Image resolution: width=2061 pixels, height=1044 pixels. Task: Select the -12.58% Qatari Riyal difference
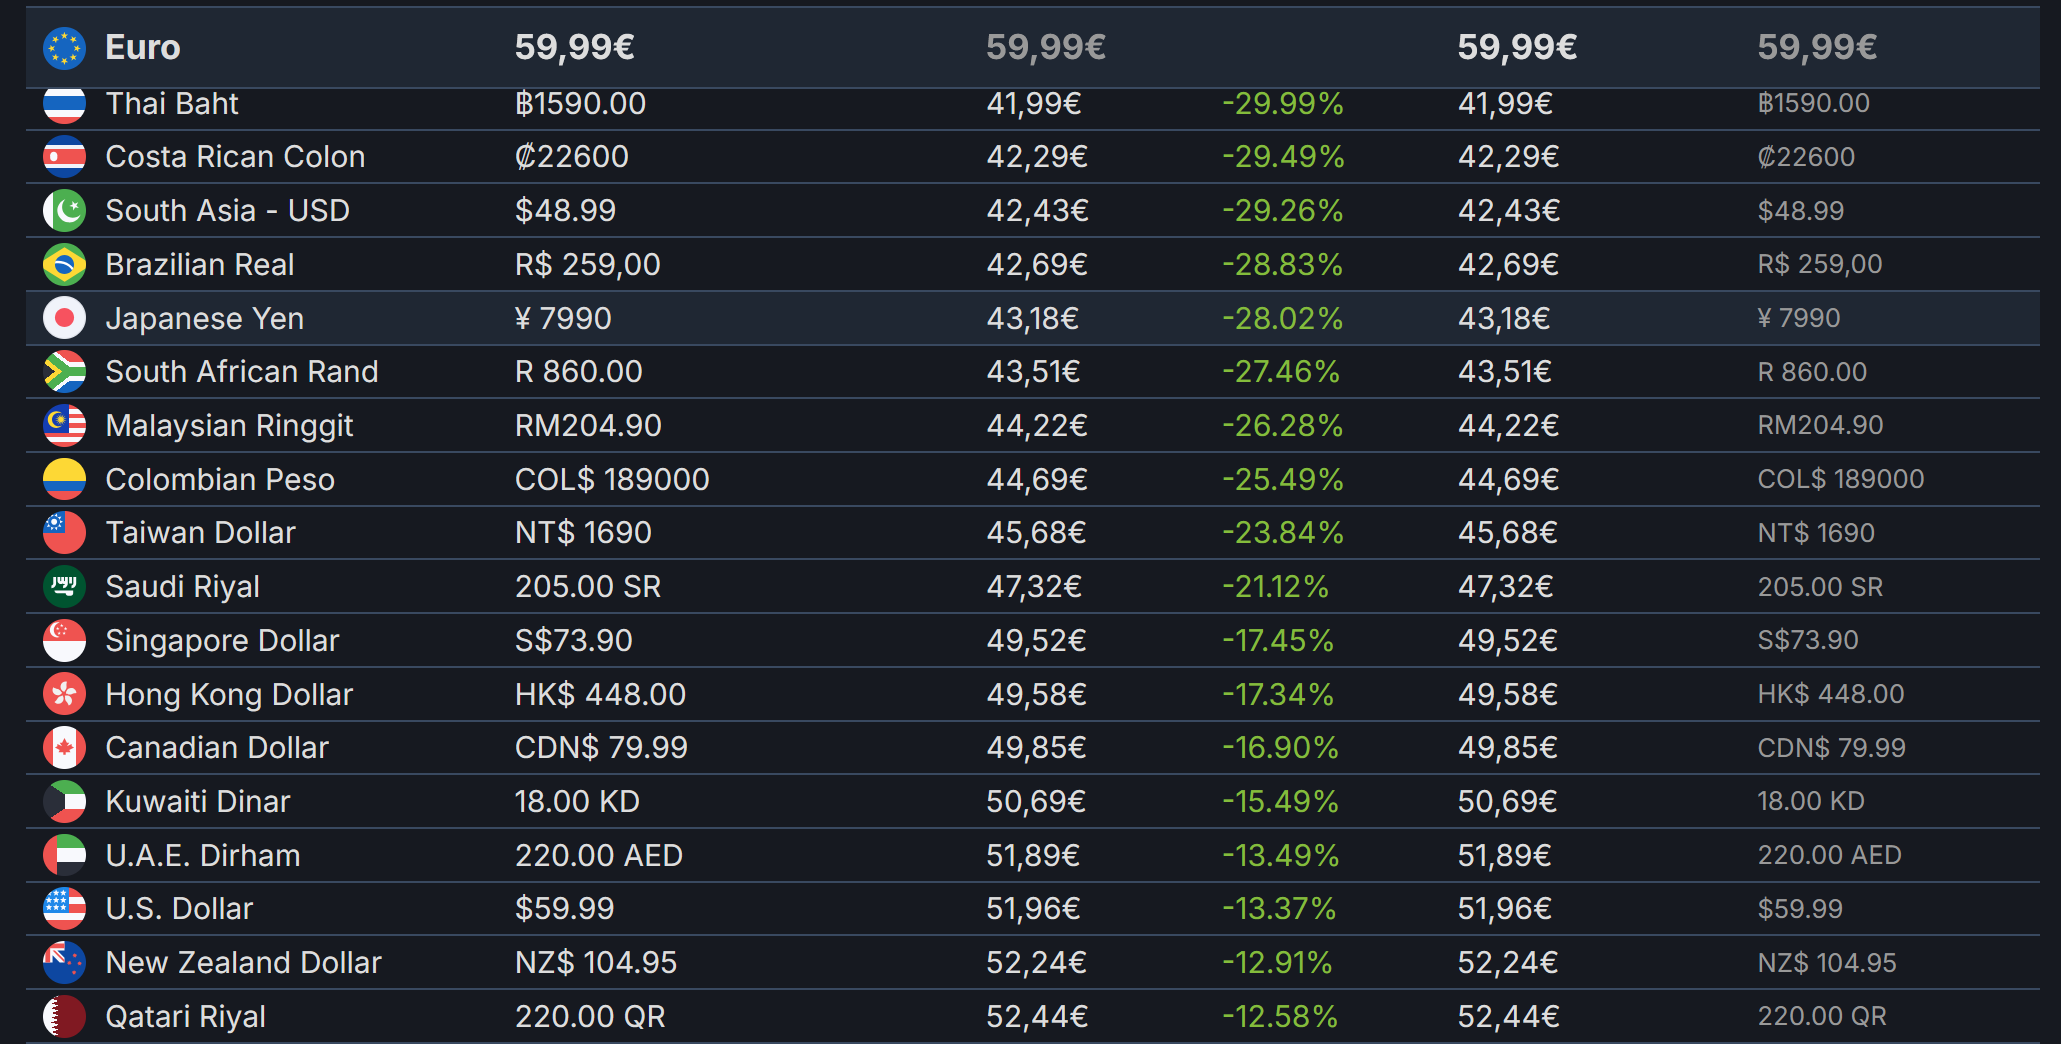(x=1280, y=1017)
